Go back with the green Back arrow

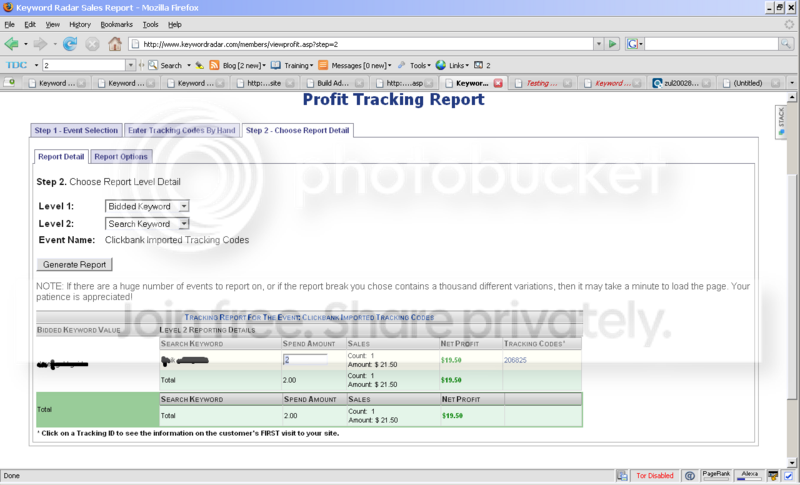(11, 44)
